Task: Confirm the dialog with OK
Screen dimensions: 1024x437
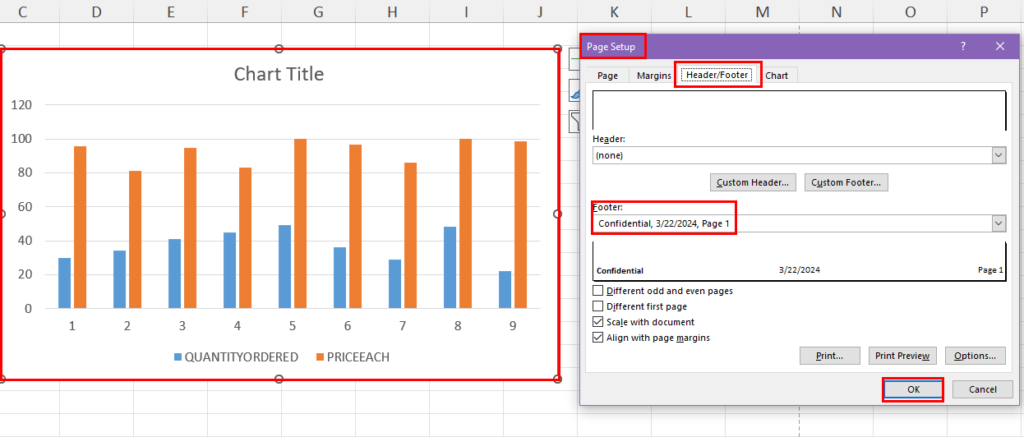Action: click(913, 389)
